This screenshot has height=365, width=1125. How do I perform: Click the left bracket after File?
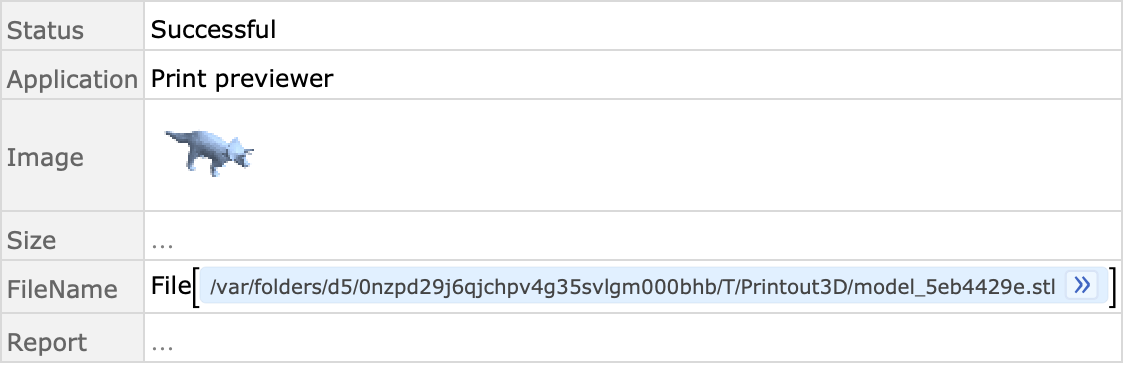coord(194,287)
